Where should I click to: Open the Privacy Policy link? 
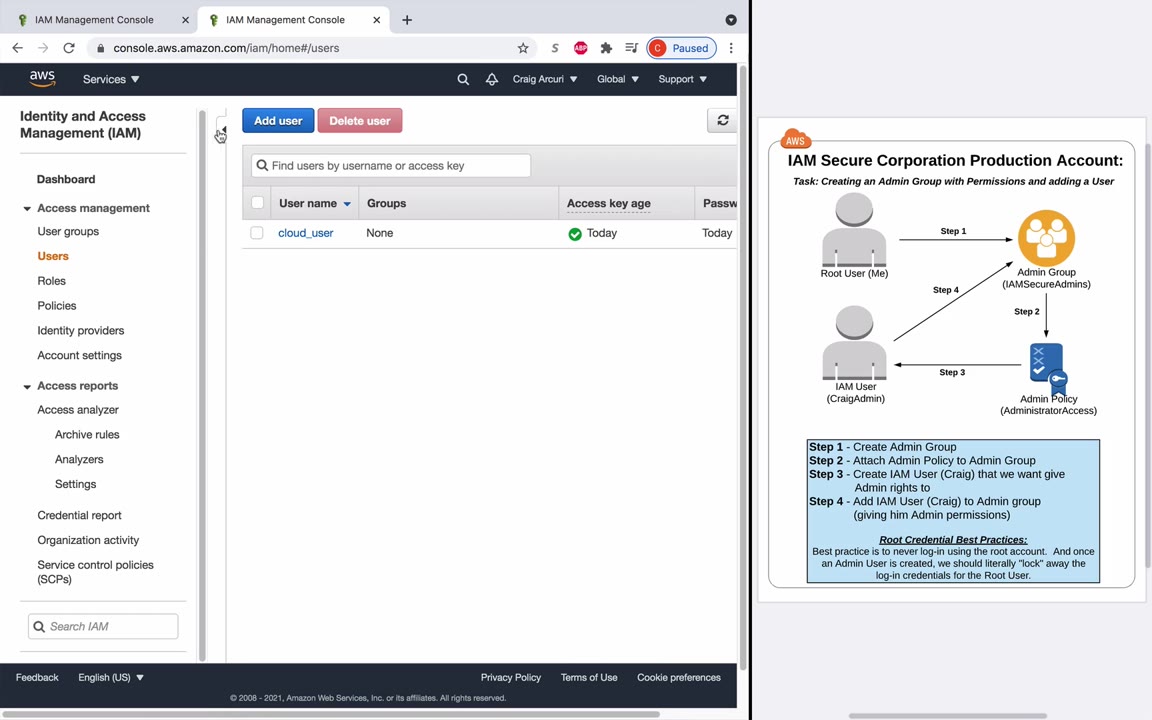511,677
